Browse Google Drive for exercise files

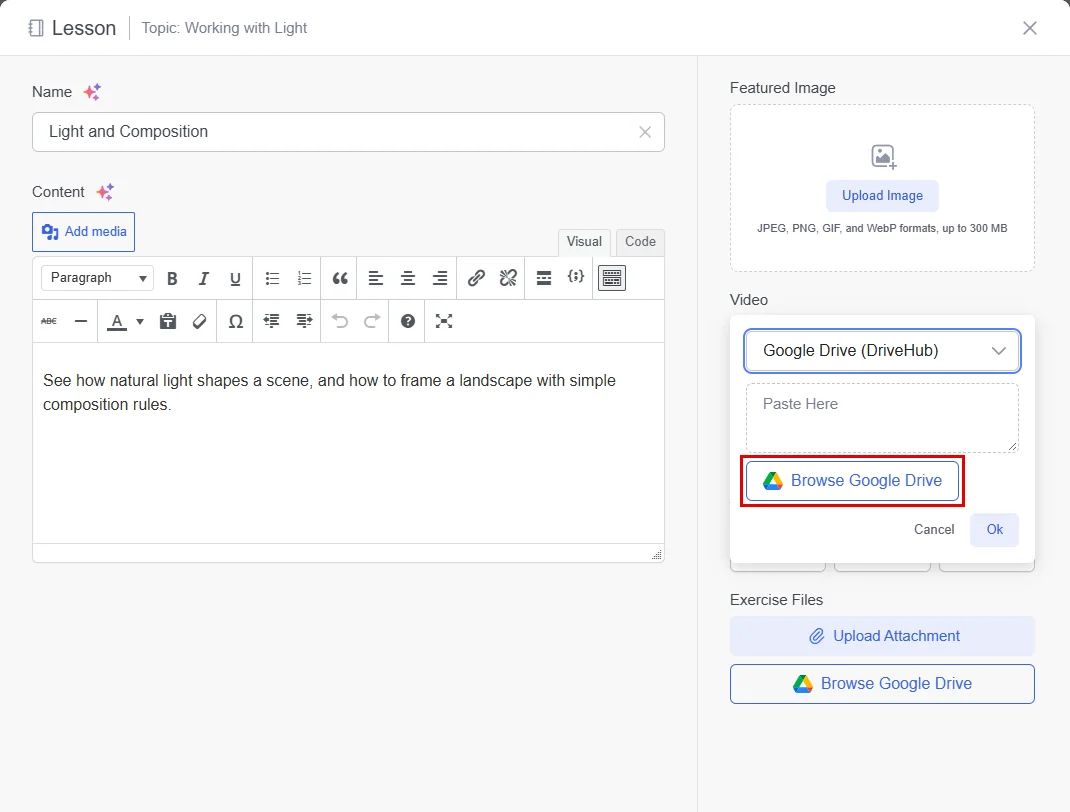point(882,684)
